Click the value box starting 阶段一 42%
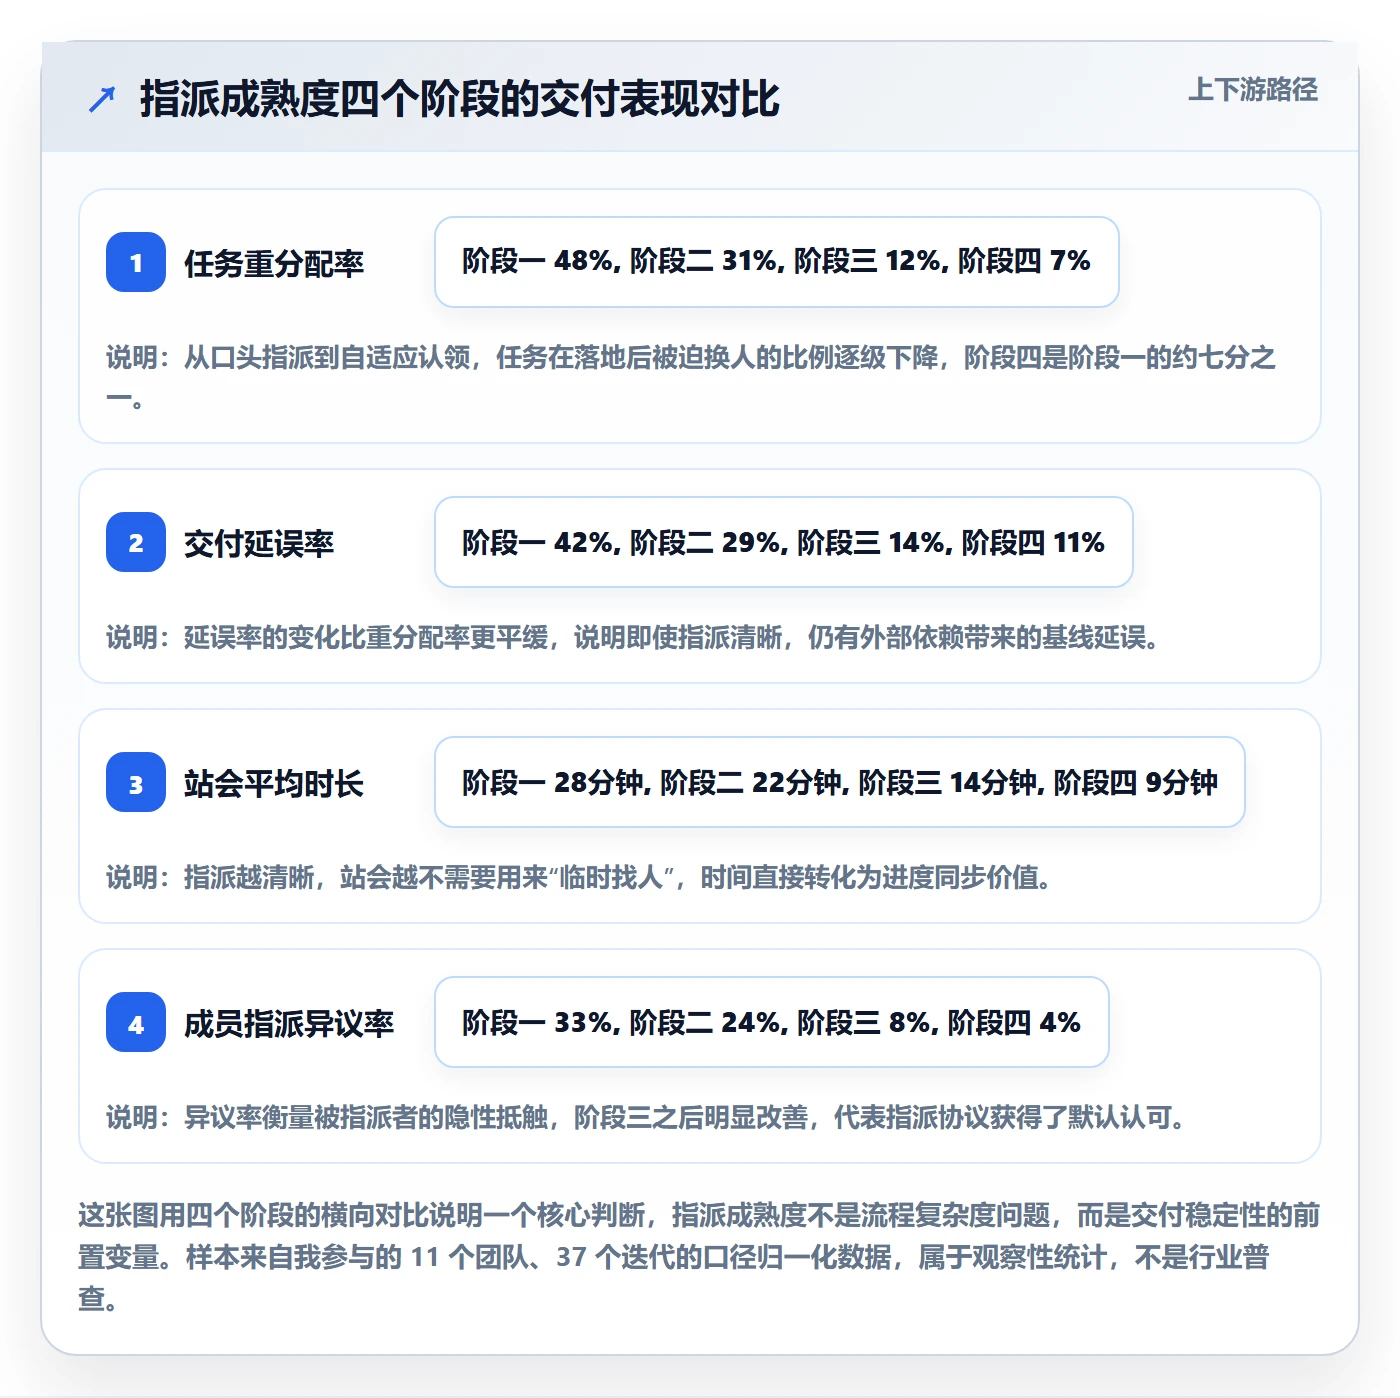The width and height of the screenshot is (1400, 1398). 784,542
